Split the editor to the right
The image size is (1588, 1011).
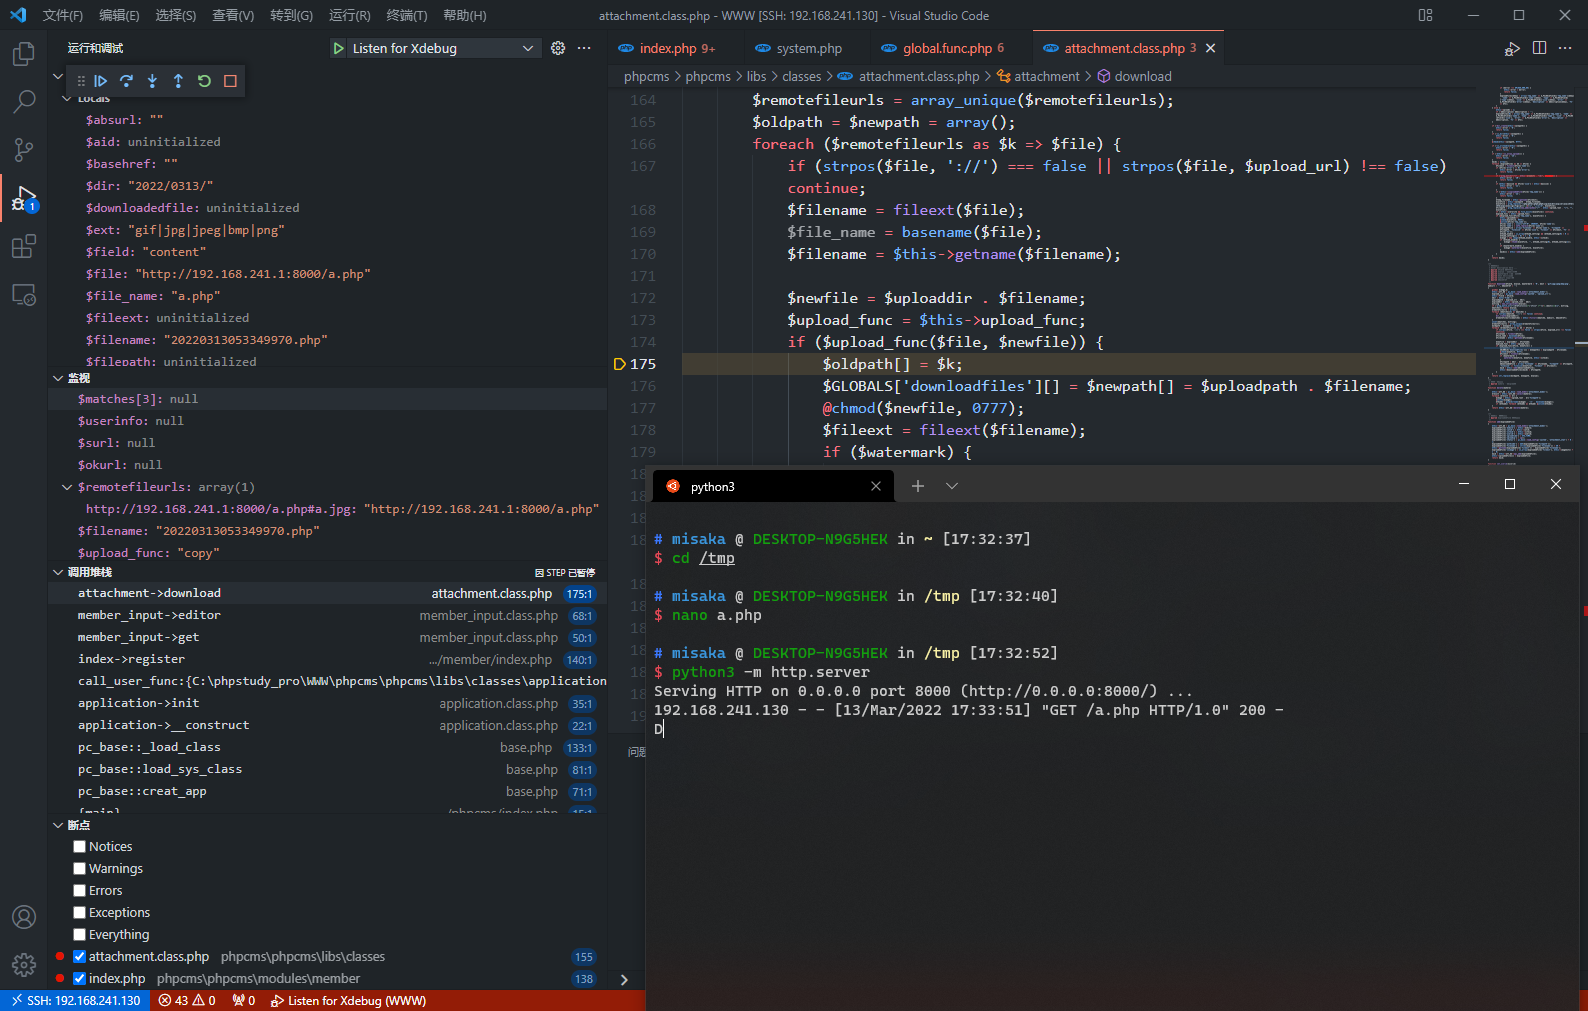(x=1539, y=48)
